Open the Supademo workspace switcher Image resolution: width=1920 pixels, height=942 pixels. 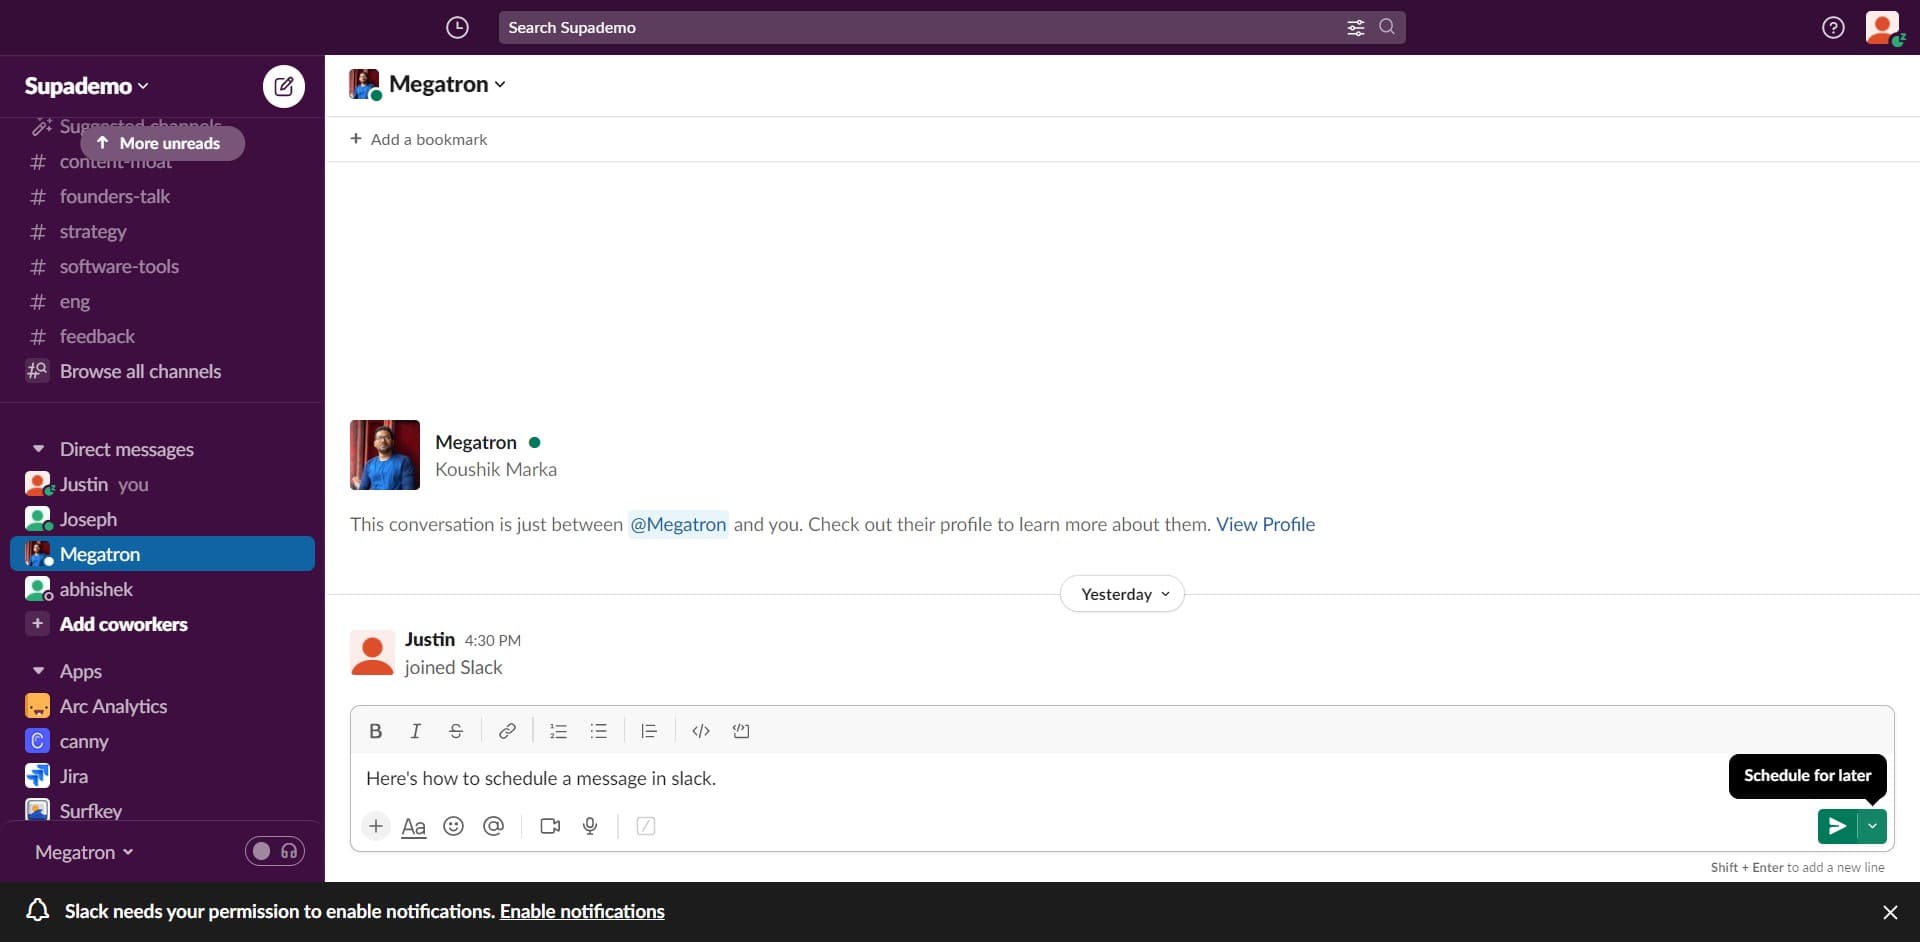85,85
